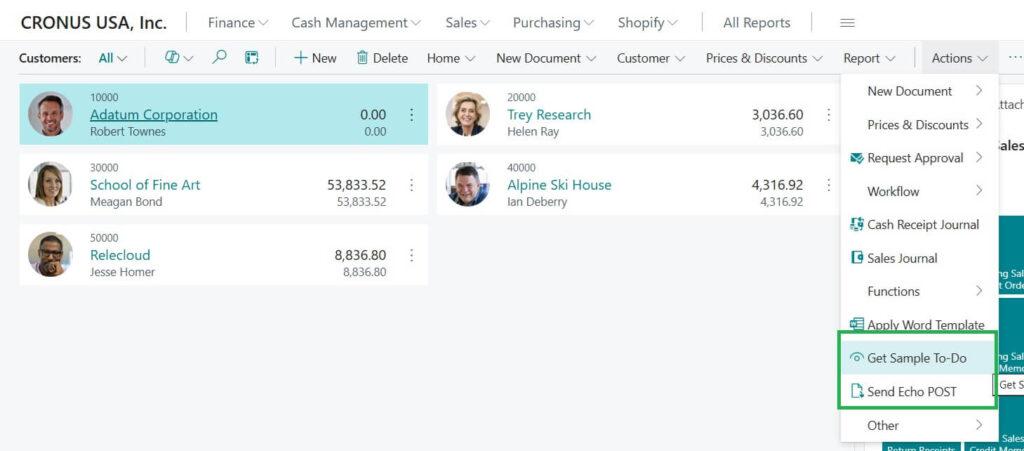Click the Request Approval icon
Viewport: 1024px width, 451px height.
coord(857,158)
